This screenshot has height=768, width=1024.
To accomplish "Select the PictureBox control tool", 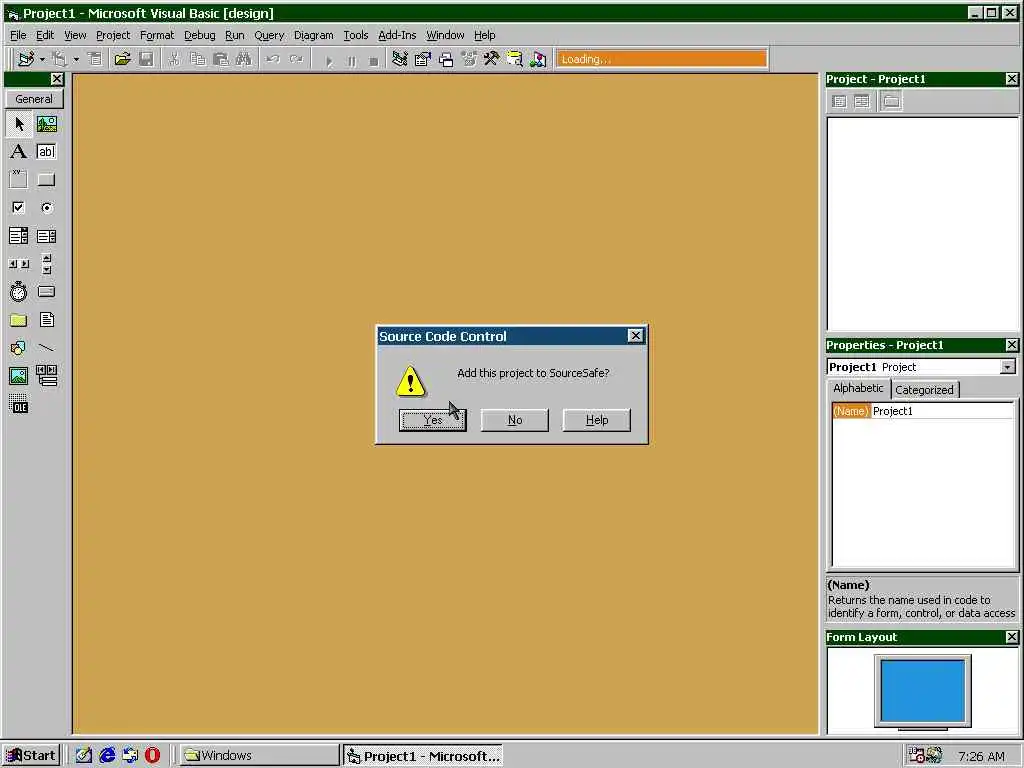I will (47, 124).
